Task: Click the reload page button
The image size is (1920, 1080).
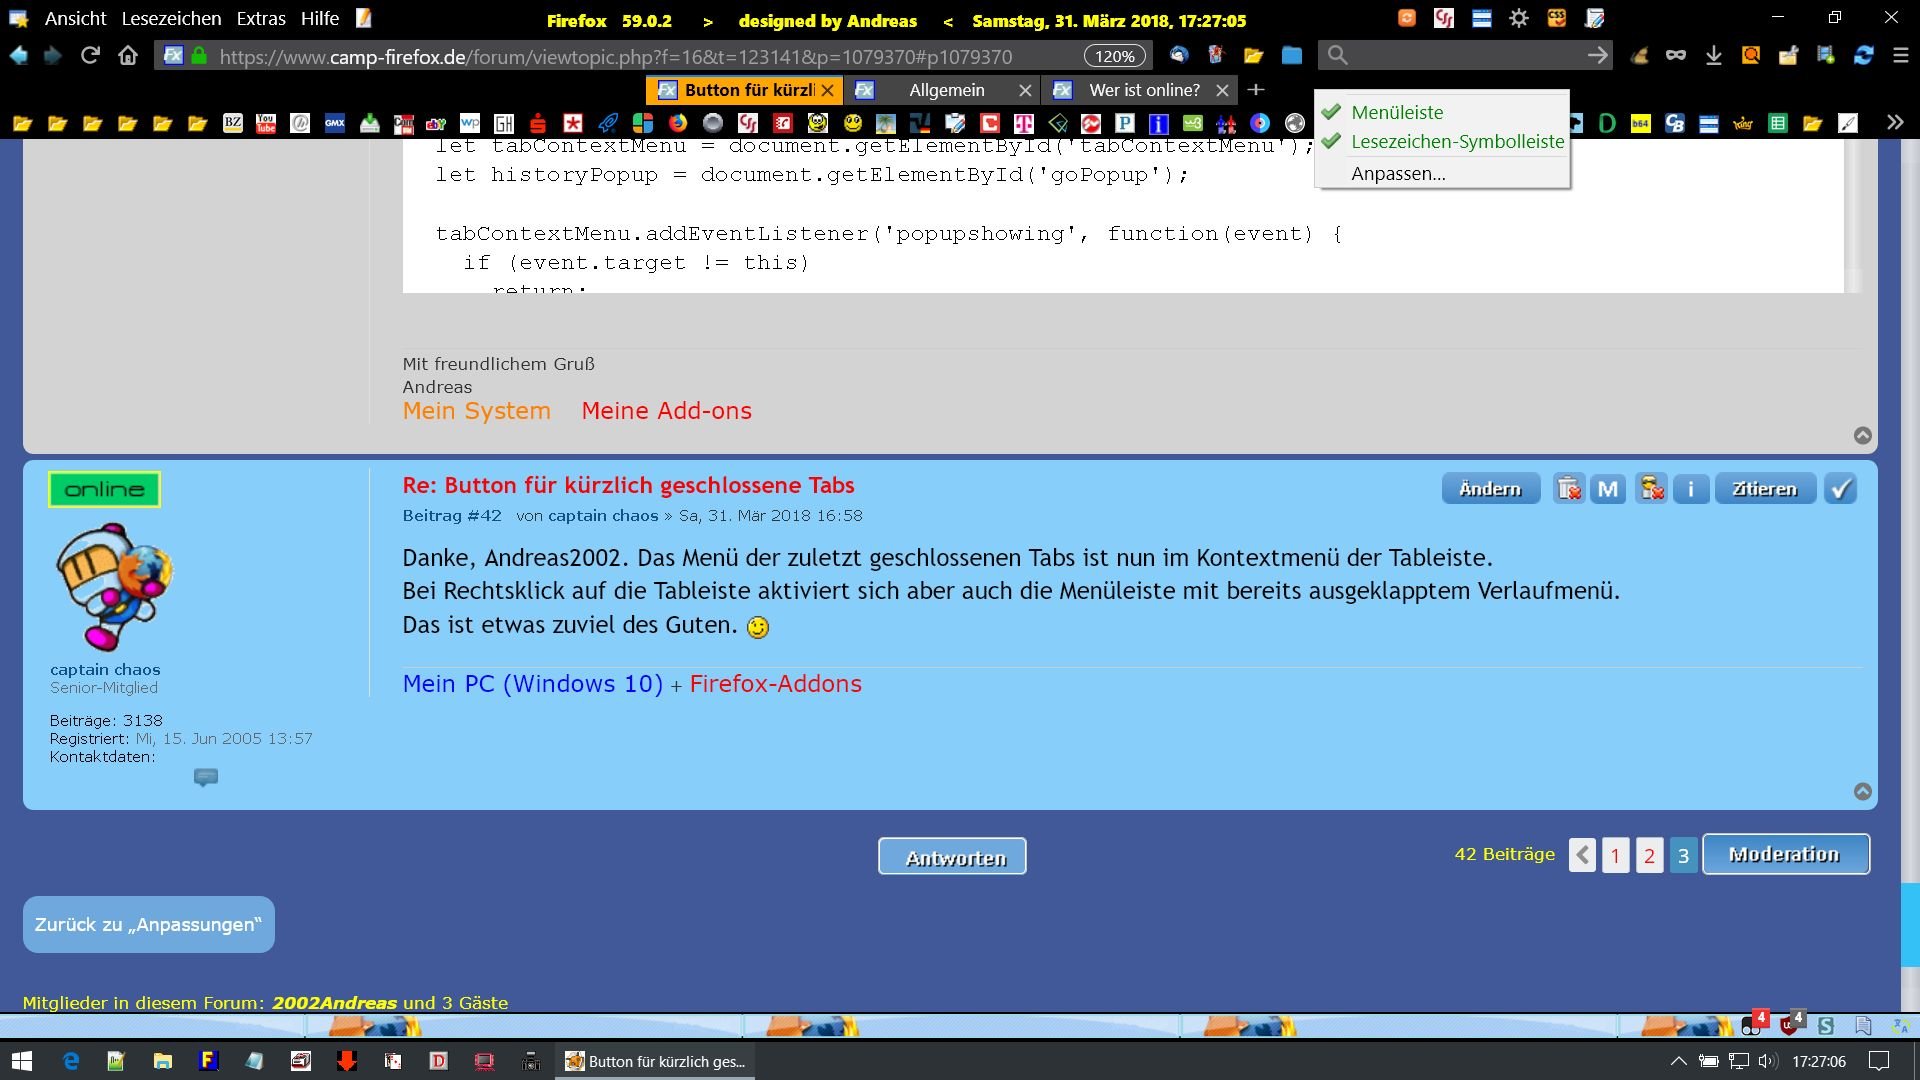Action: [90, 56]
